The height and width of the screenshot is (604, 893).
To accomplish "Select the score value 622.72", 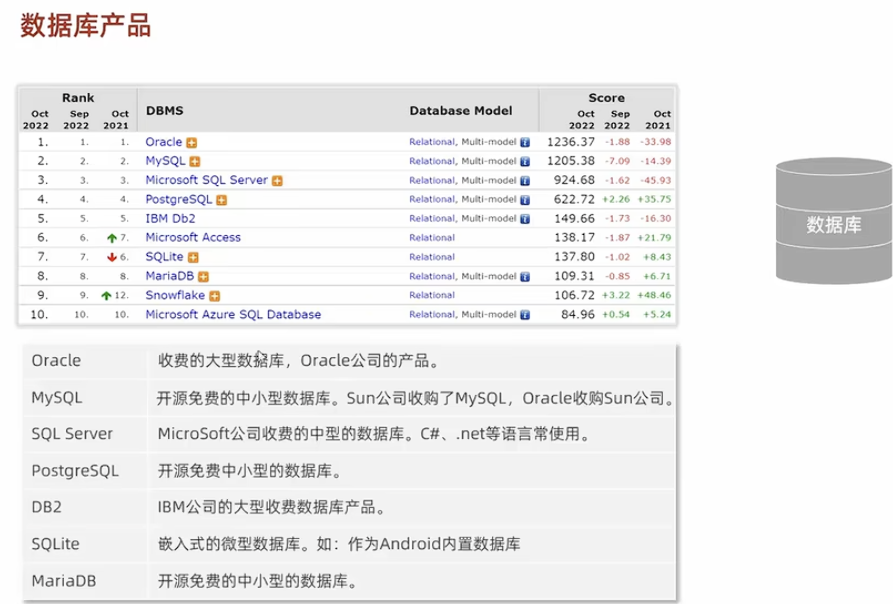I will (x=574, y=199).
